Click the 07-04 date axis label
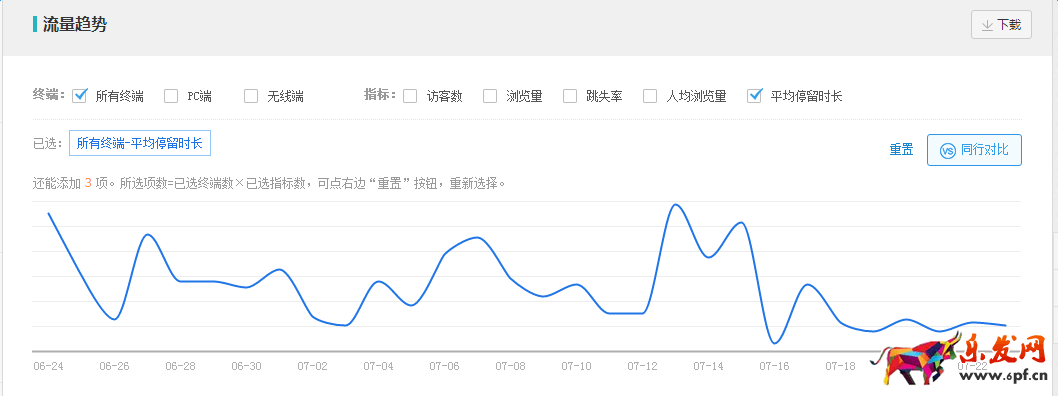The height and width of the screenshot is (396, 1058). click(379, 366)
